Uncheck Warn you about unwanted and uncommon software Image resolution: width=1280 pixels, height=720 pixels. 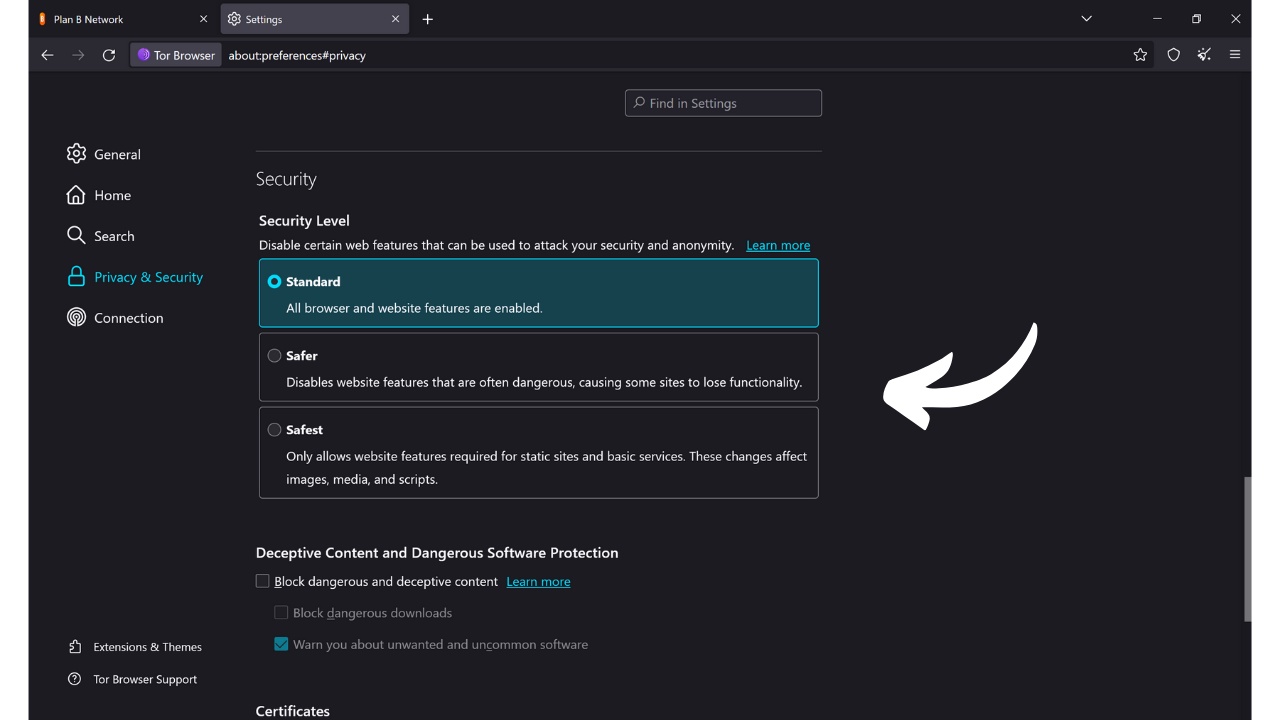click(281, 644)
